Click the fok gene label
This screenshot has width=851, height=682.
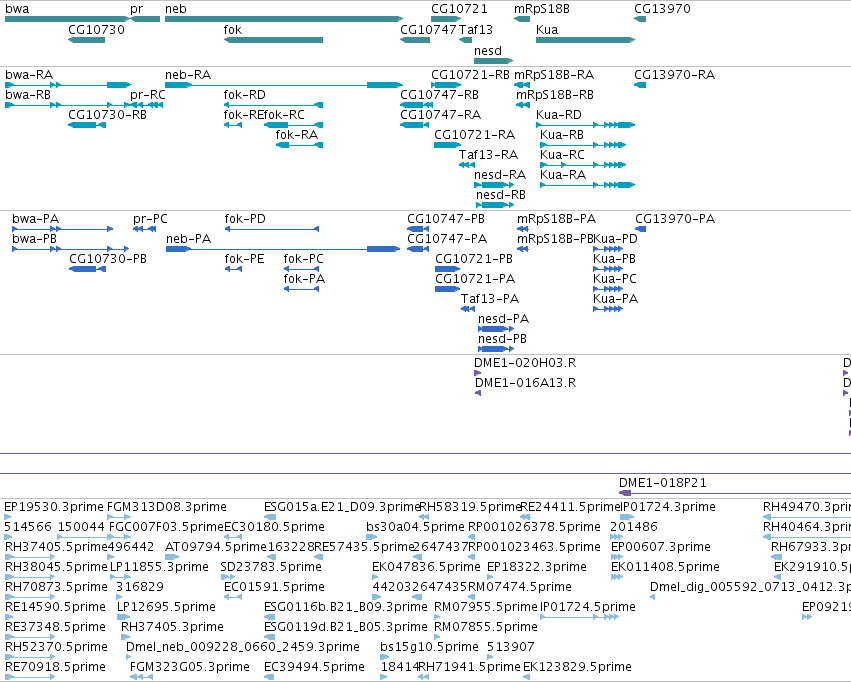tap(232, 29)
